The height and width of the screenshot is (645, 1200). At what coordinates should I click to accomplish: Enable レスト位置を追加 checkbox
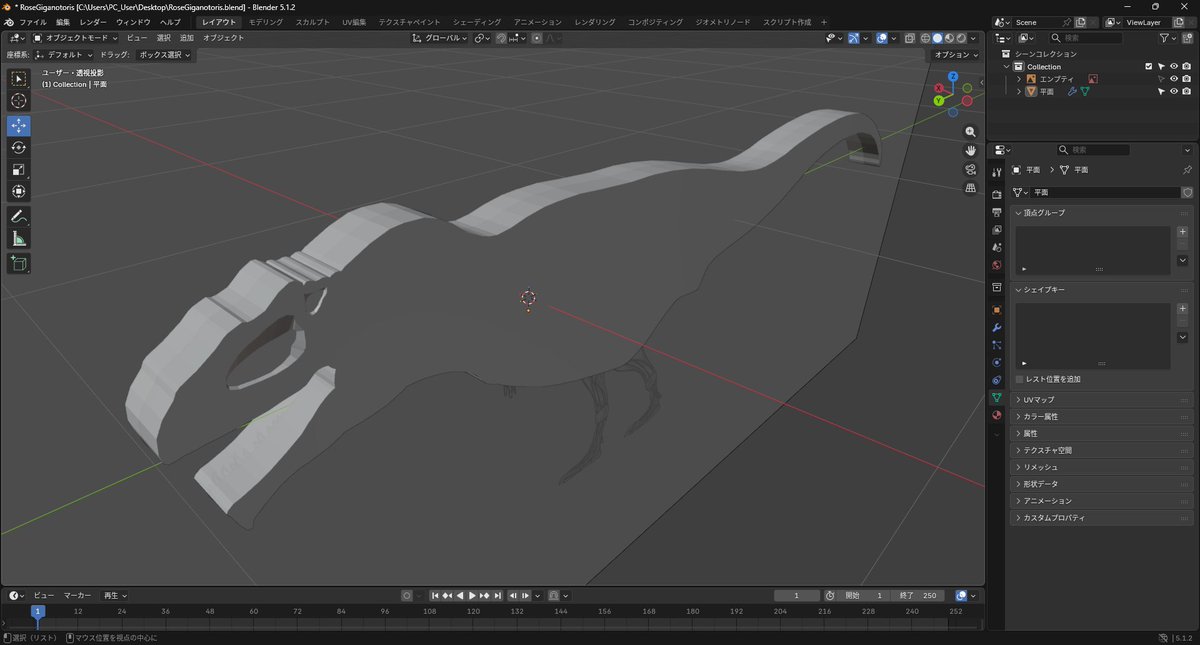(1019, 379)
